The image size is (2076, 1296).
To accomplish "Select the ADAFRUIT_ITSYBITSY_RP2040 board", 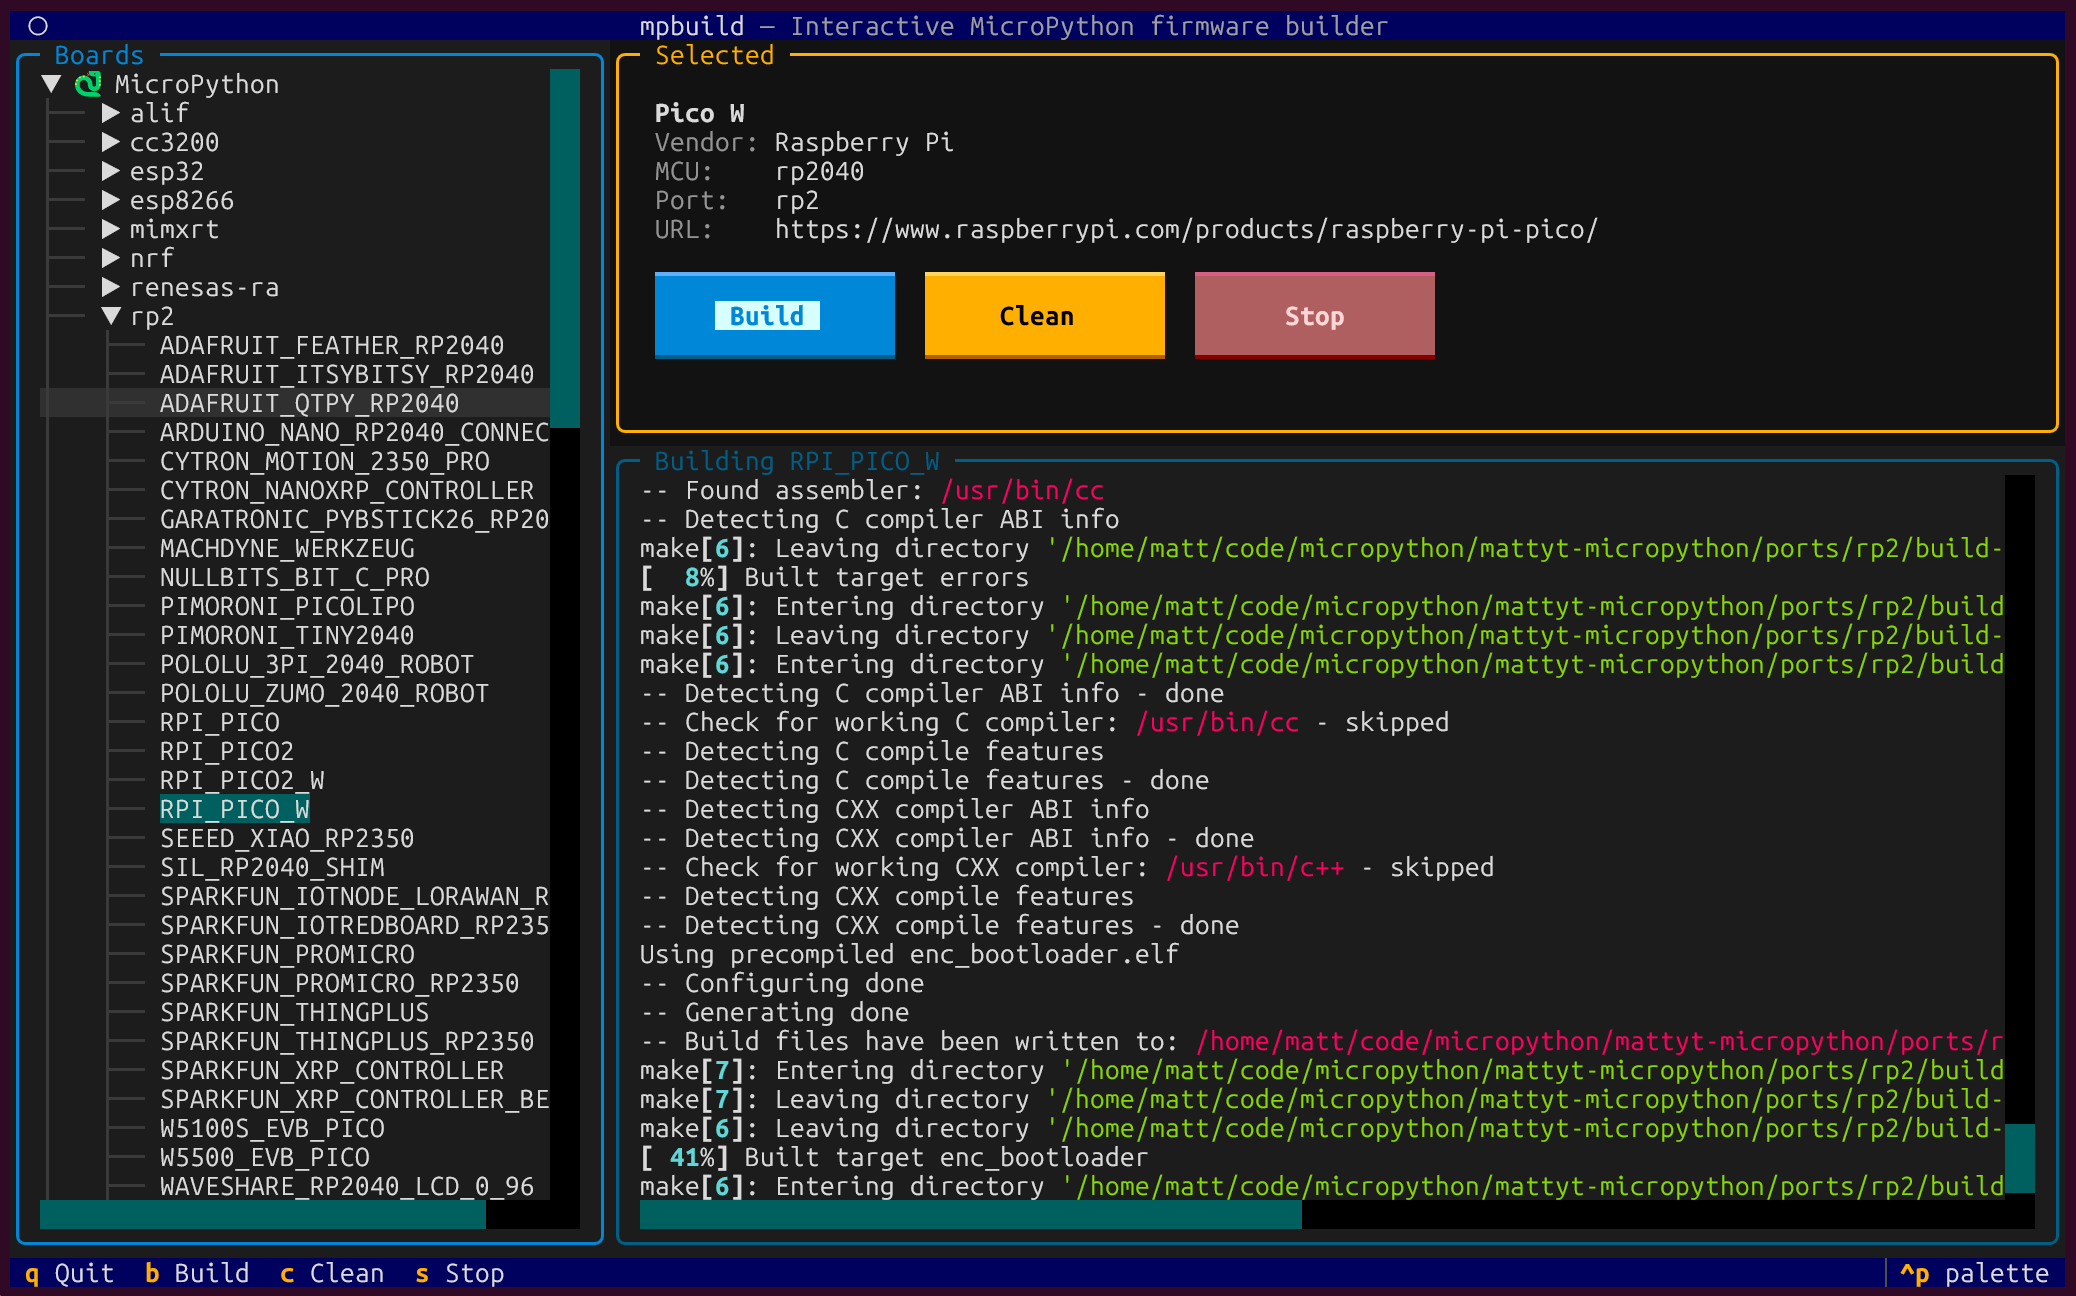I will [x=347, y=374].
